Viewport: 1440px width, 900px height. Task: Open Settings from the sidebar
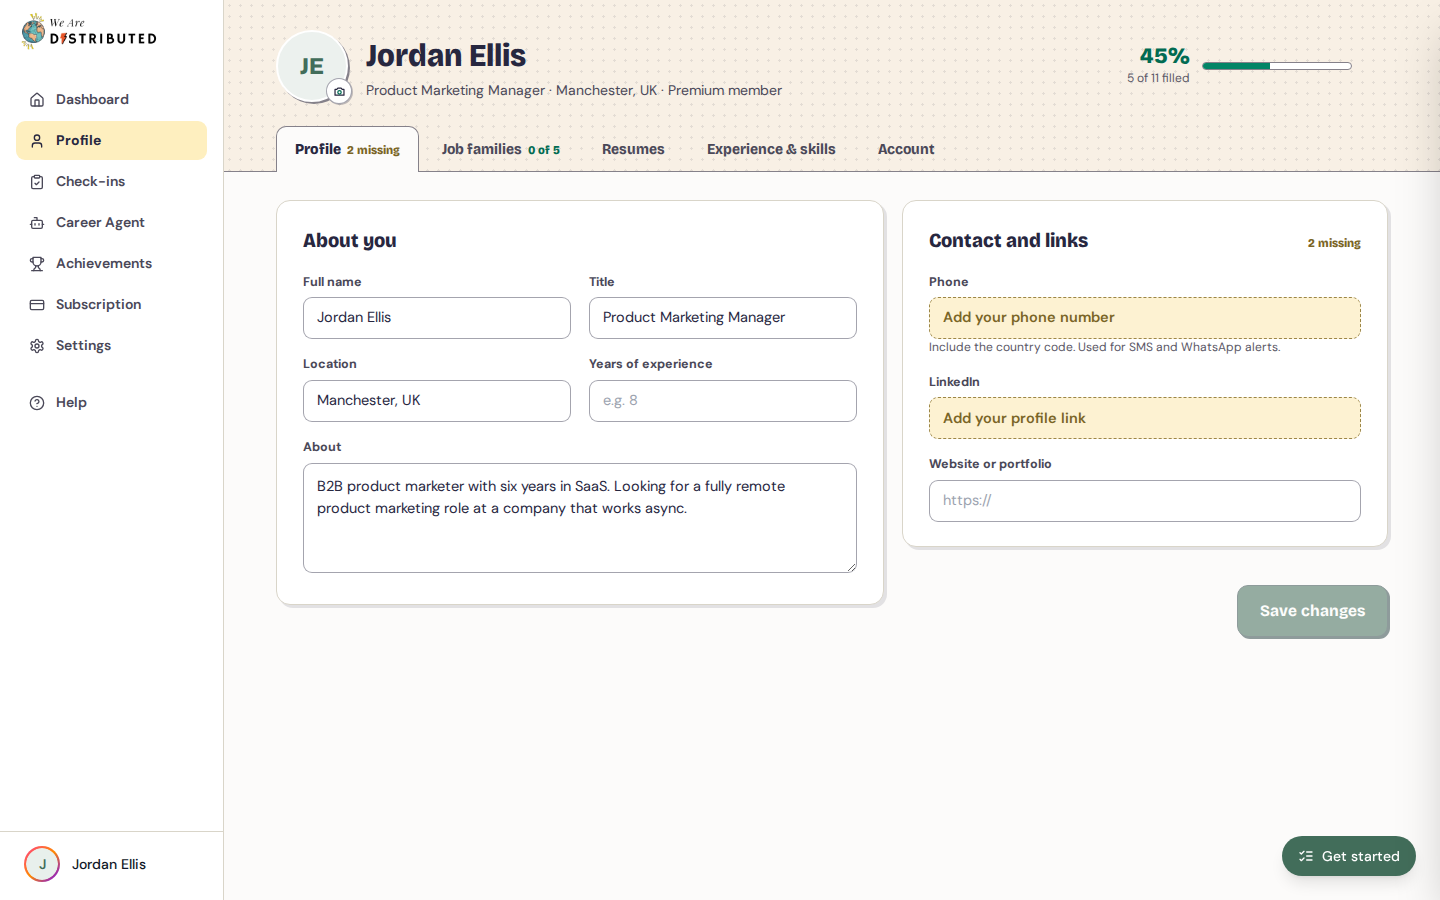(x=111, y=346)
